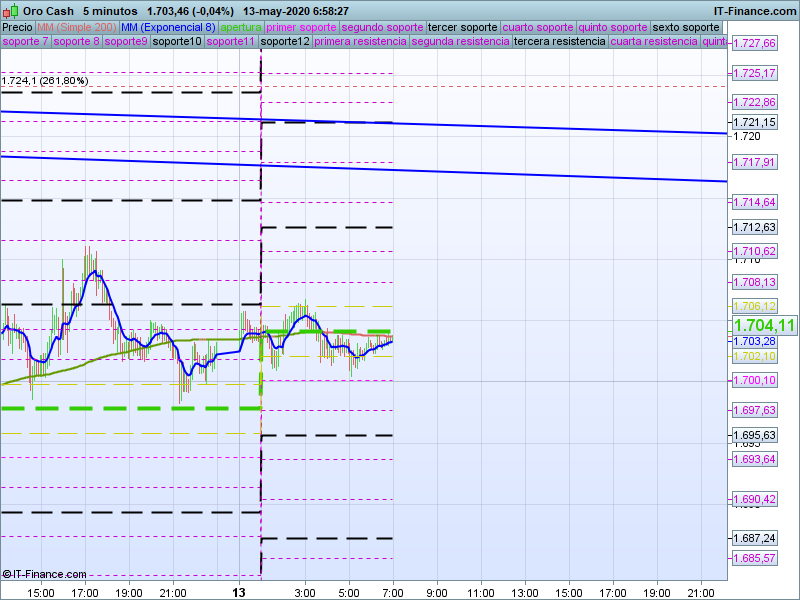Click the 1.727,66 price level tag
Image resolution: width=800 pixels, height=600 pixels.
pos(754,44)
